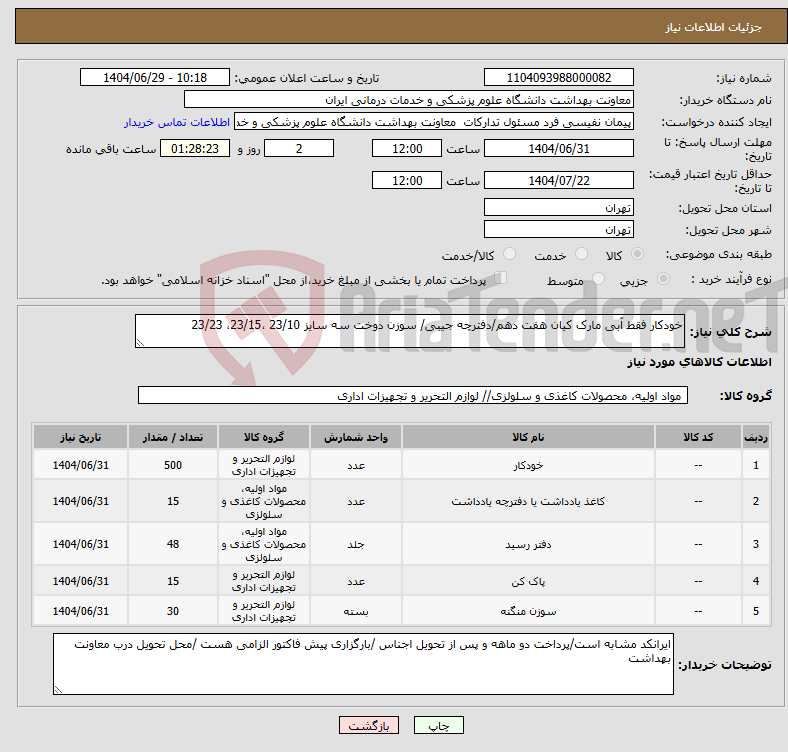Screen dimensions: 788x752
Task: Click the announcement date field 1404/06/29 - 10:18
Action: tap(155, 77)
